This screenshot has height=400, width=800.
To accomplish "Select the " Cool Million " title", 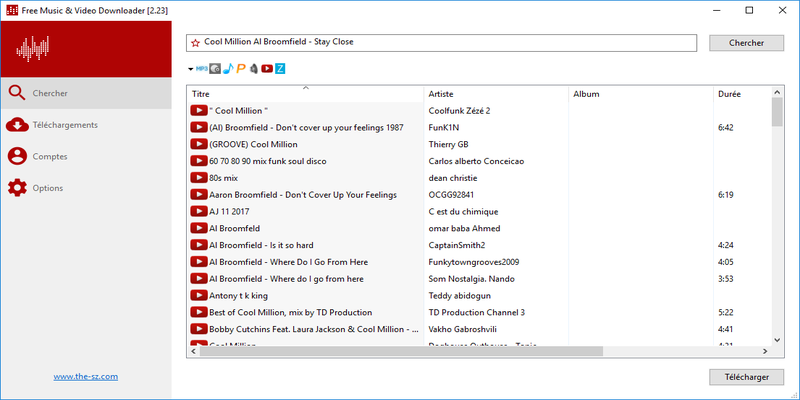I will 239,111.
